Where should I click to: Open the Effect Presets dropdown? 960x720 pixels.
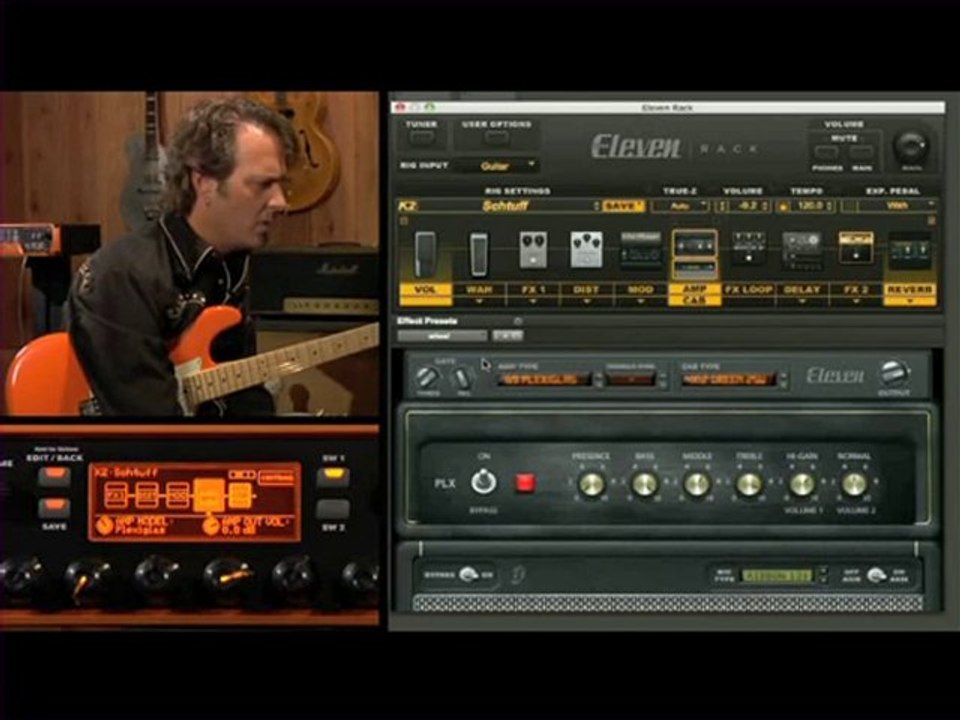tap(443, 336)
